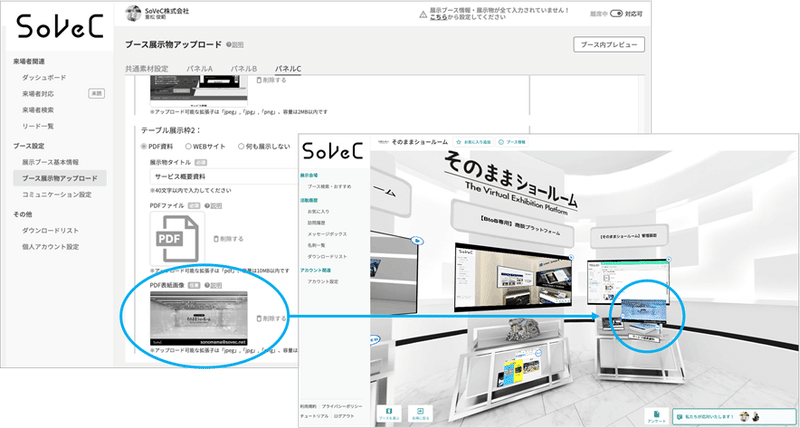Click 削除する beside the PDF file icon
This screenshot has height=428, width=800.
[228, 238]
